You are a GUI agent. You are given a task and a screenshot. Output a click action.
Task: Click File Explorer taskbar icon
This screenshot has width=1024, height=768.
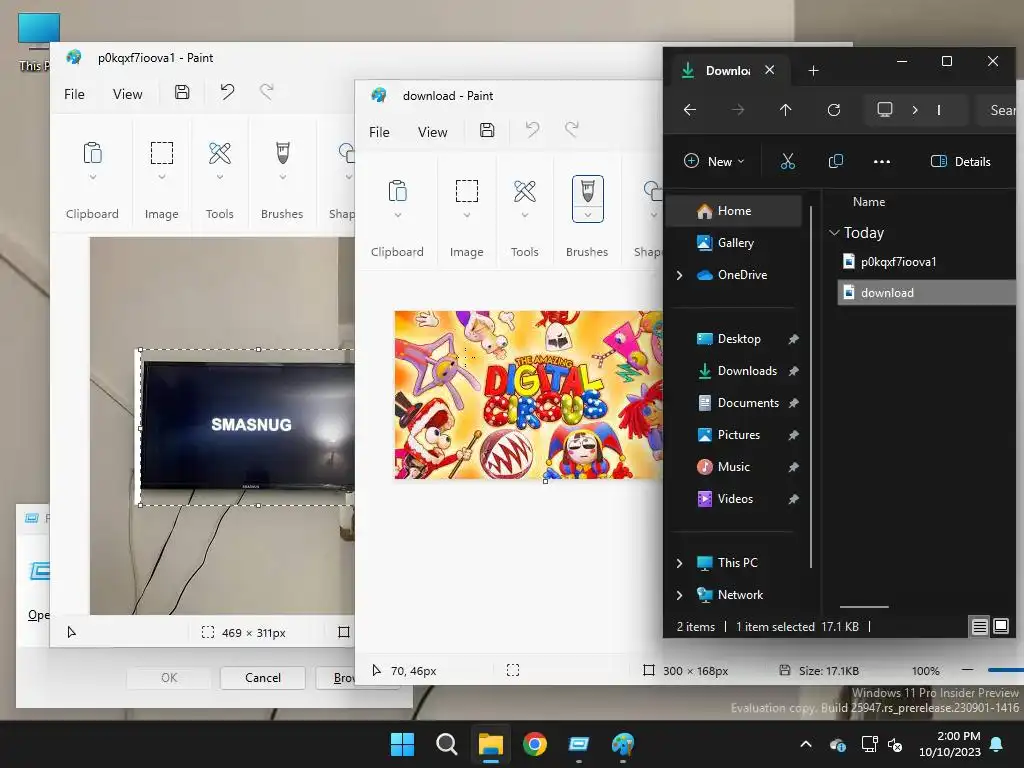pos(490,744)
